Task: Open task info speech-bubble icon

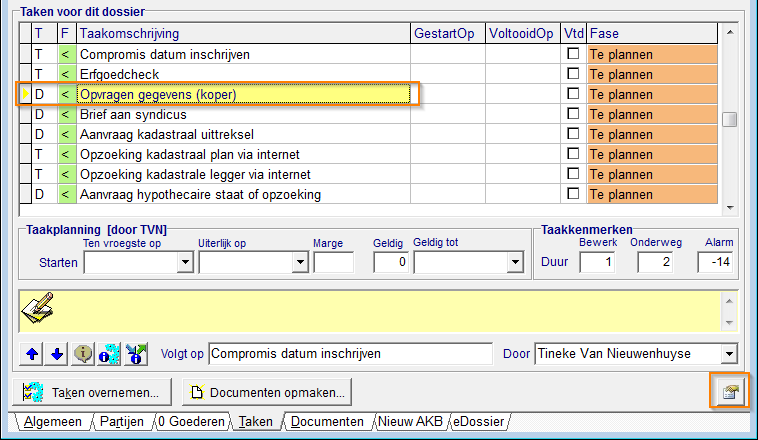Action: coord(83,354)
